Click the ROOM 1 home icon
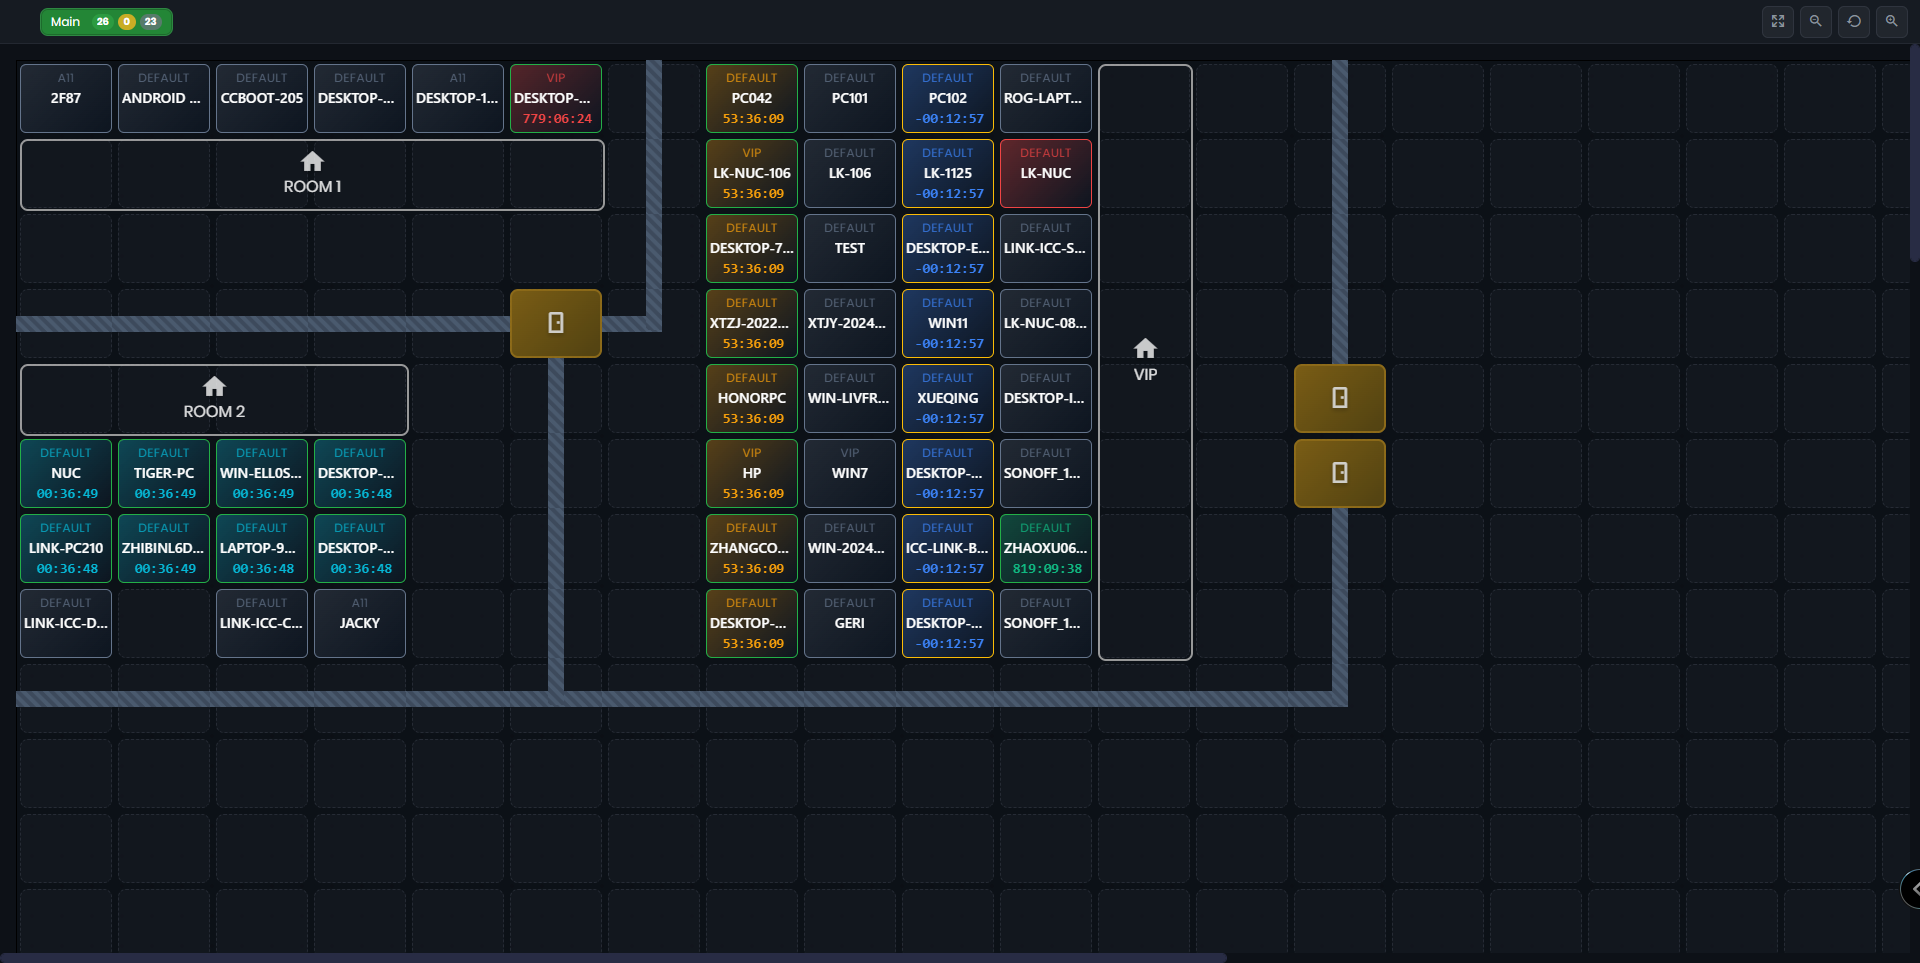The image size is (1920, 963). 312,162
